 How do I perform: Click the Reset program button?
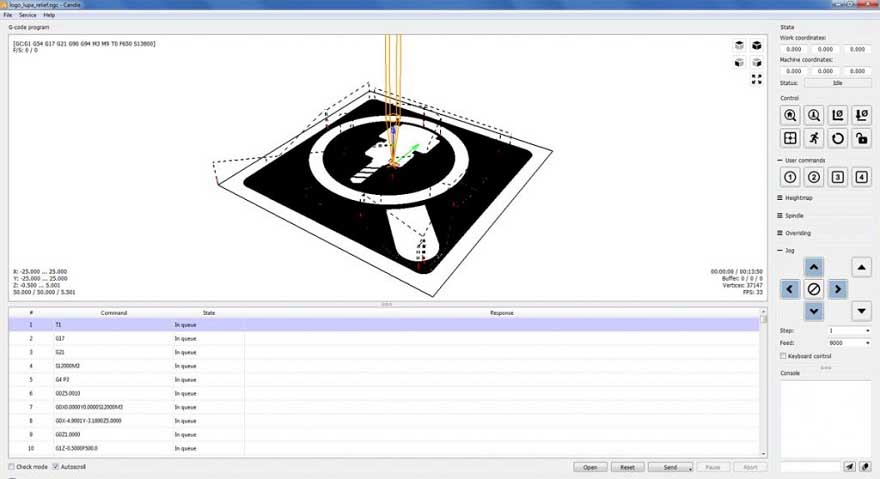click(627, 467)
